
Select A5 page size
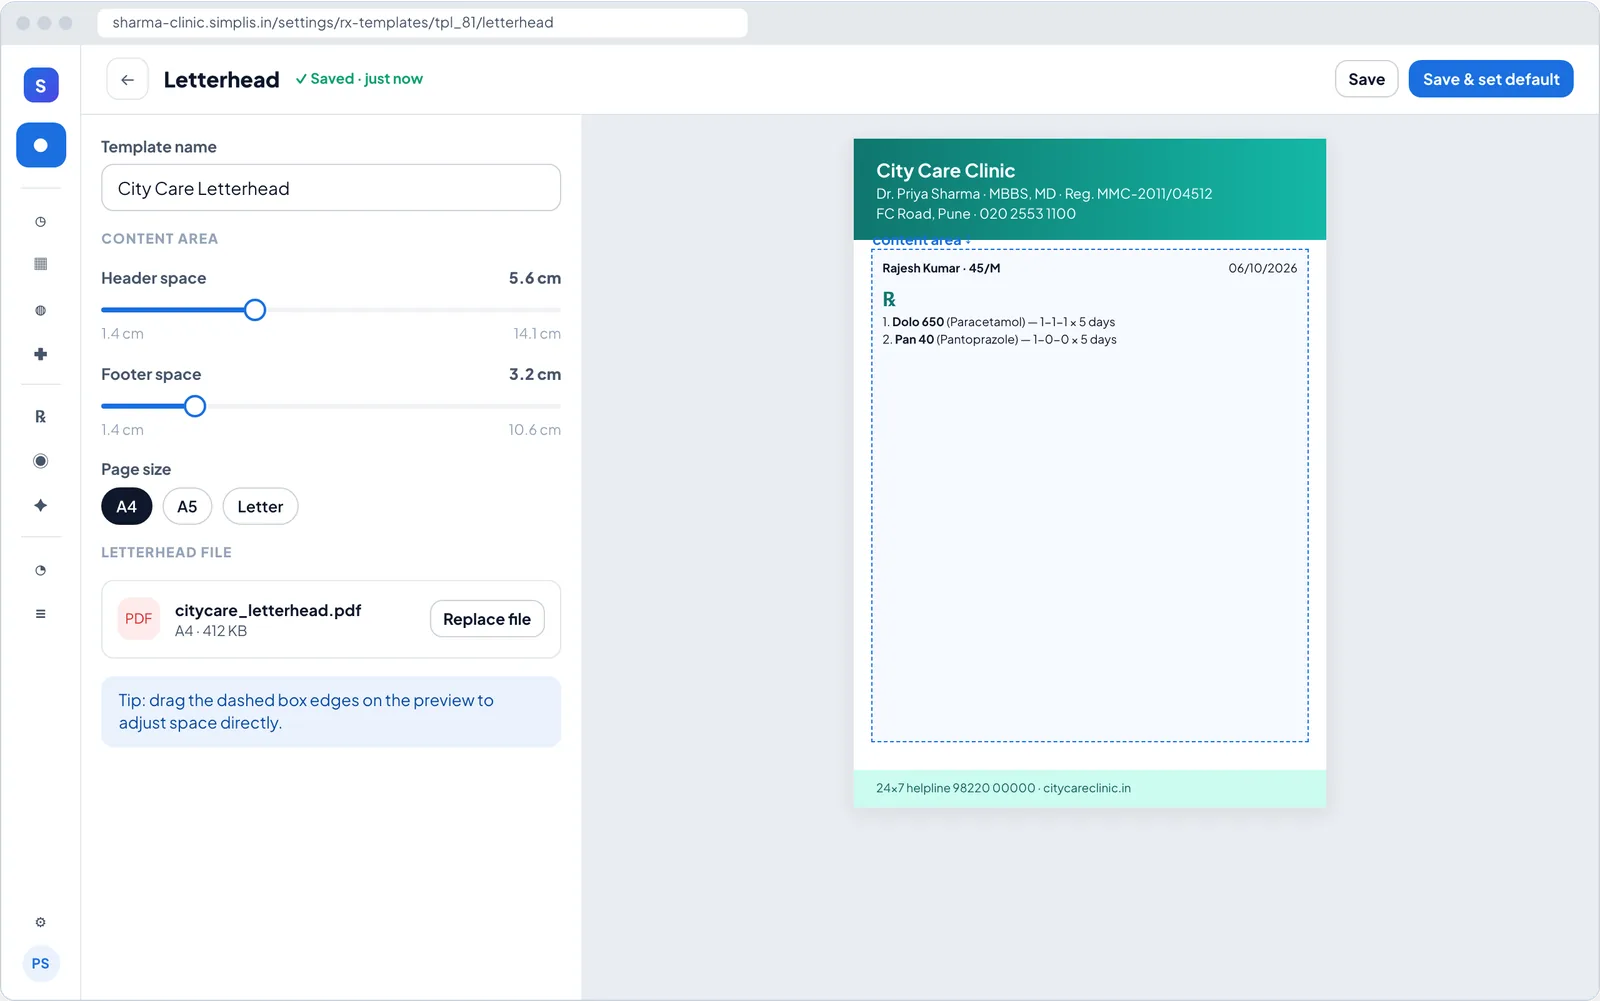click(x=187, y=506)
